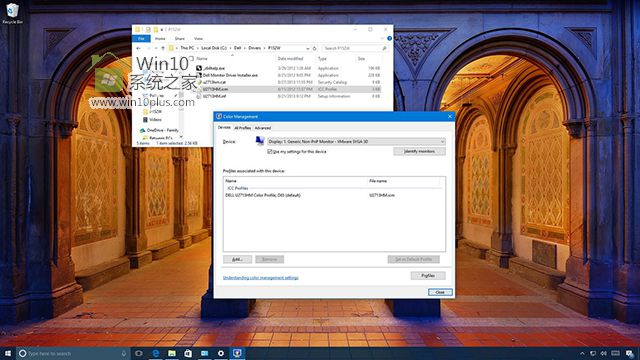Open File Explorer from the taskbar

click(172, 353)
